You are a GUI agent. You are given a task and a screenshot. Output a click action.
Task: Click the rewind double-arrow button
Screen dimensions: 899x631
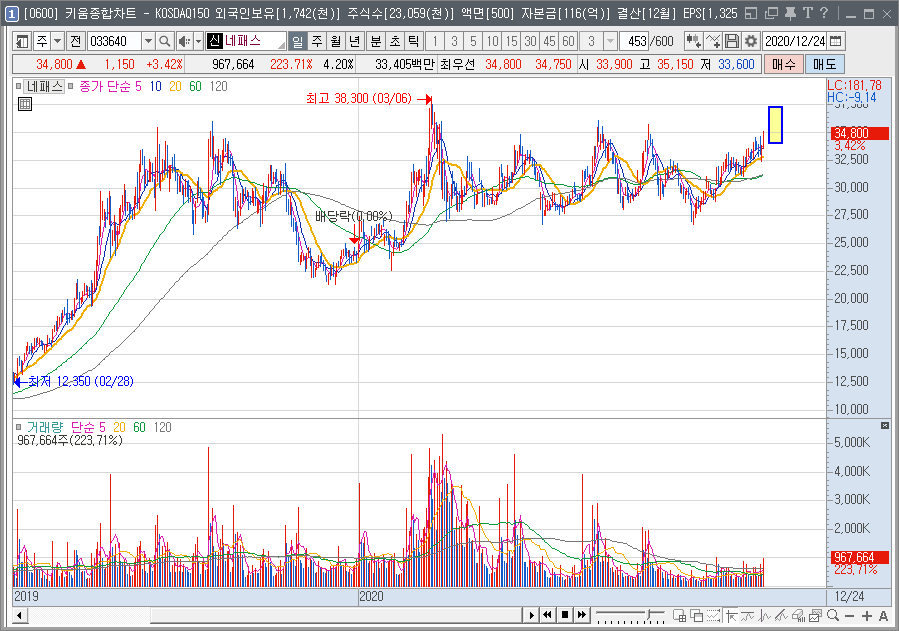click(x=548, y=615)
